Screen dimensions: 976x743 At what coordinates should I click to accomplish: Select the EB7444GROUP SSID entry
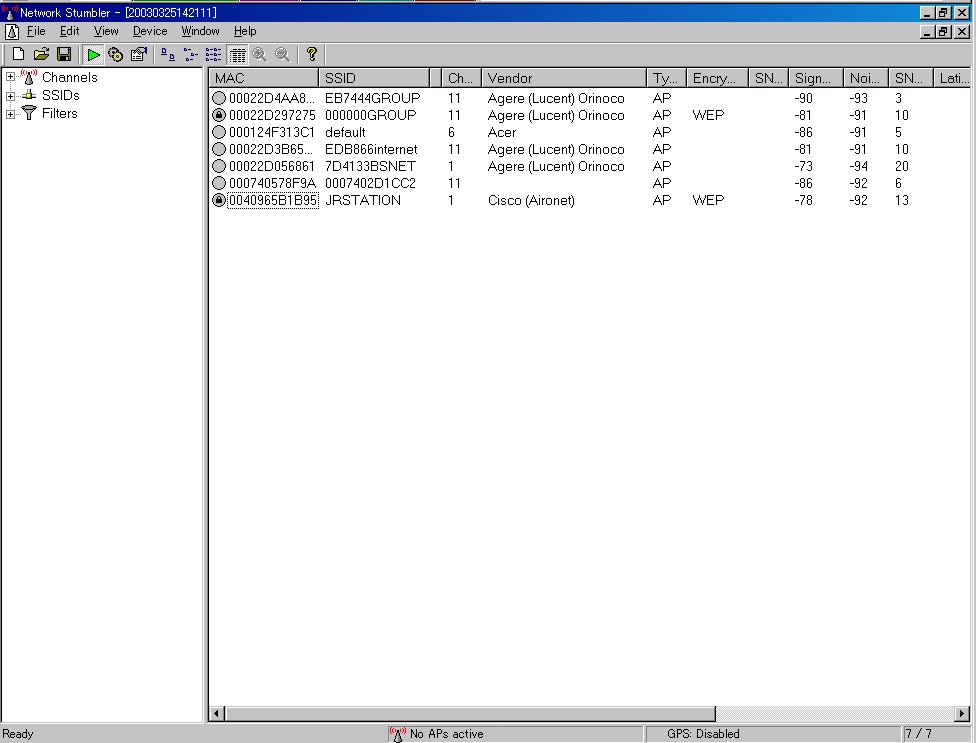coord(372,98)
